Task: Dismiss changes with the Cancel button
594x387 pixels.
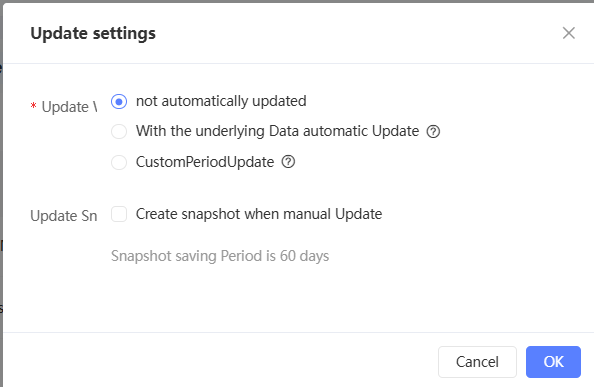Action: tap(477, 362)
